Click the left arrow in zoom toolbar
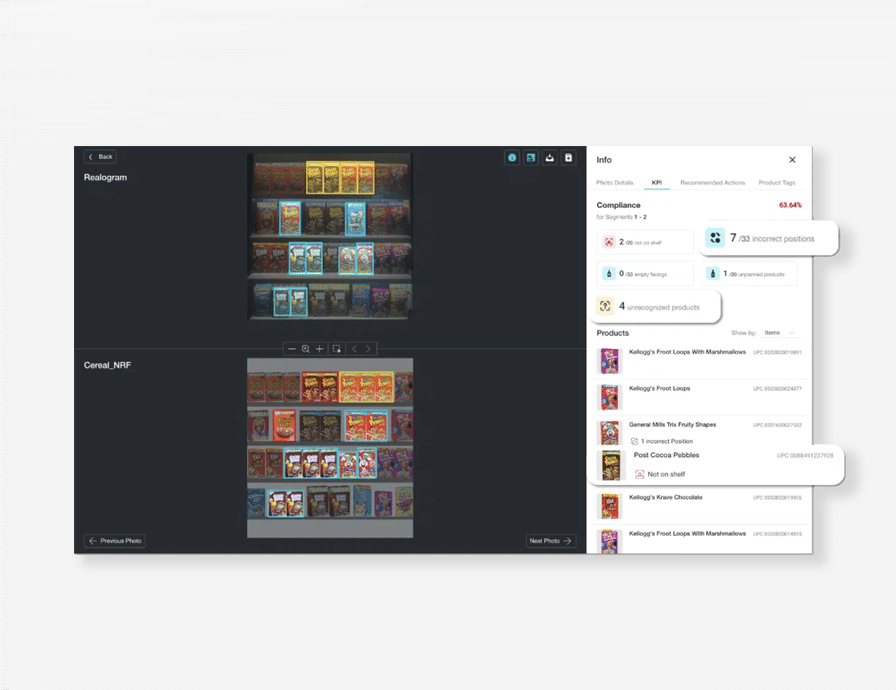The height and width of the screenshot is (690, 896). coord(354,348)
